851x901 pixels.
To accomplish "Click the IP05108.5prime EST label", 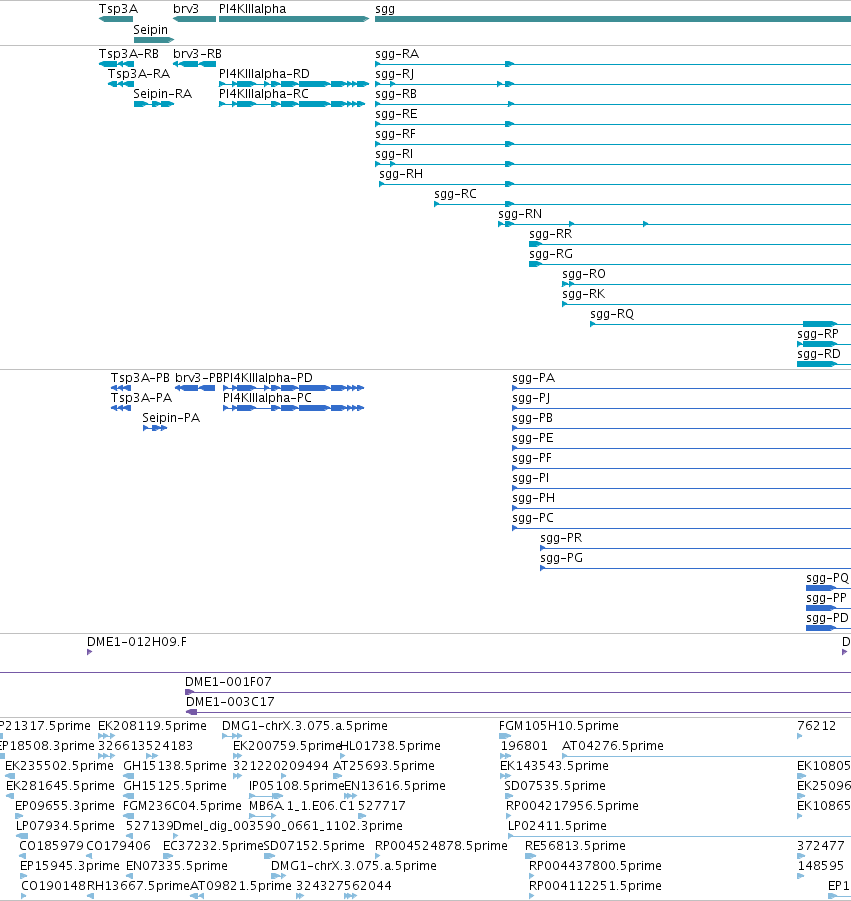I will [x=296, y=786].
